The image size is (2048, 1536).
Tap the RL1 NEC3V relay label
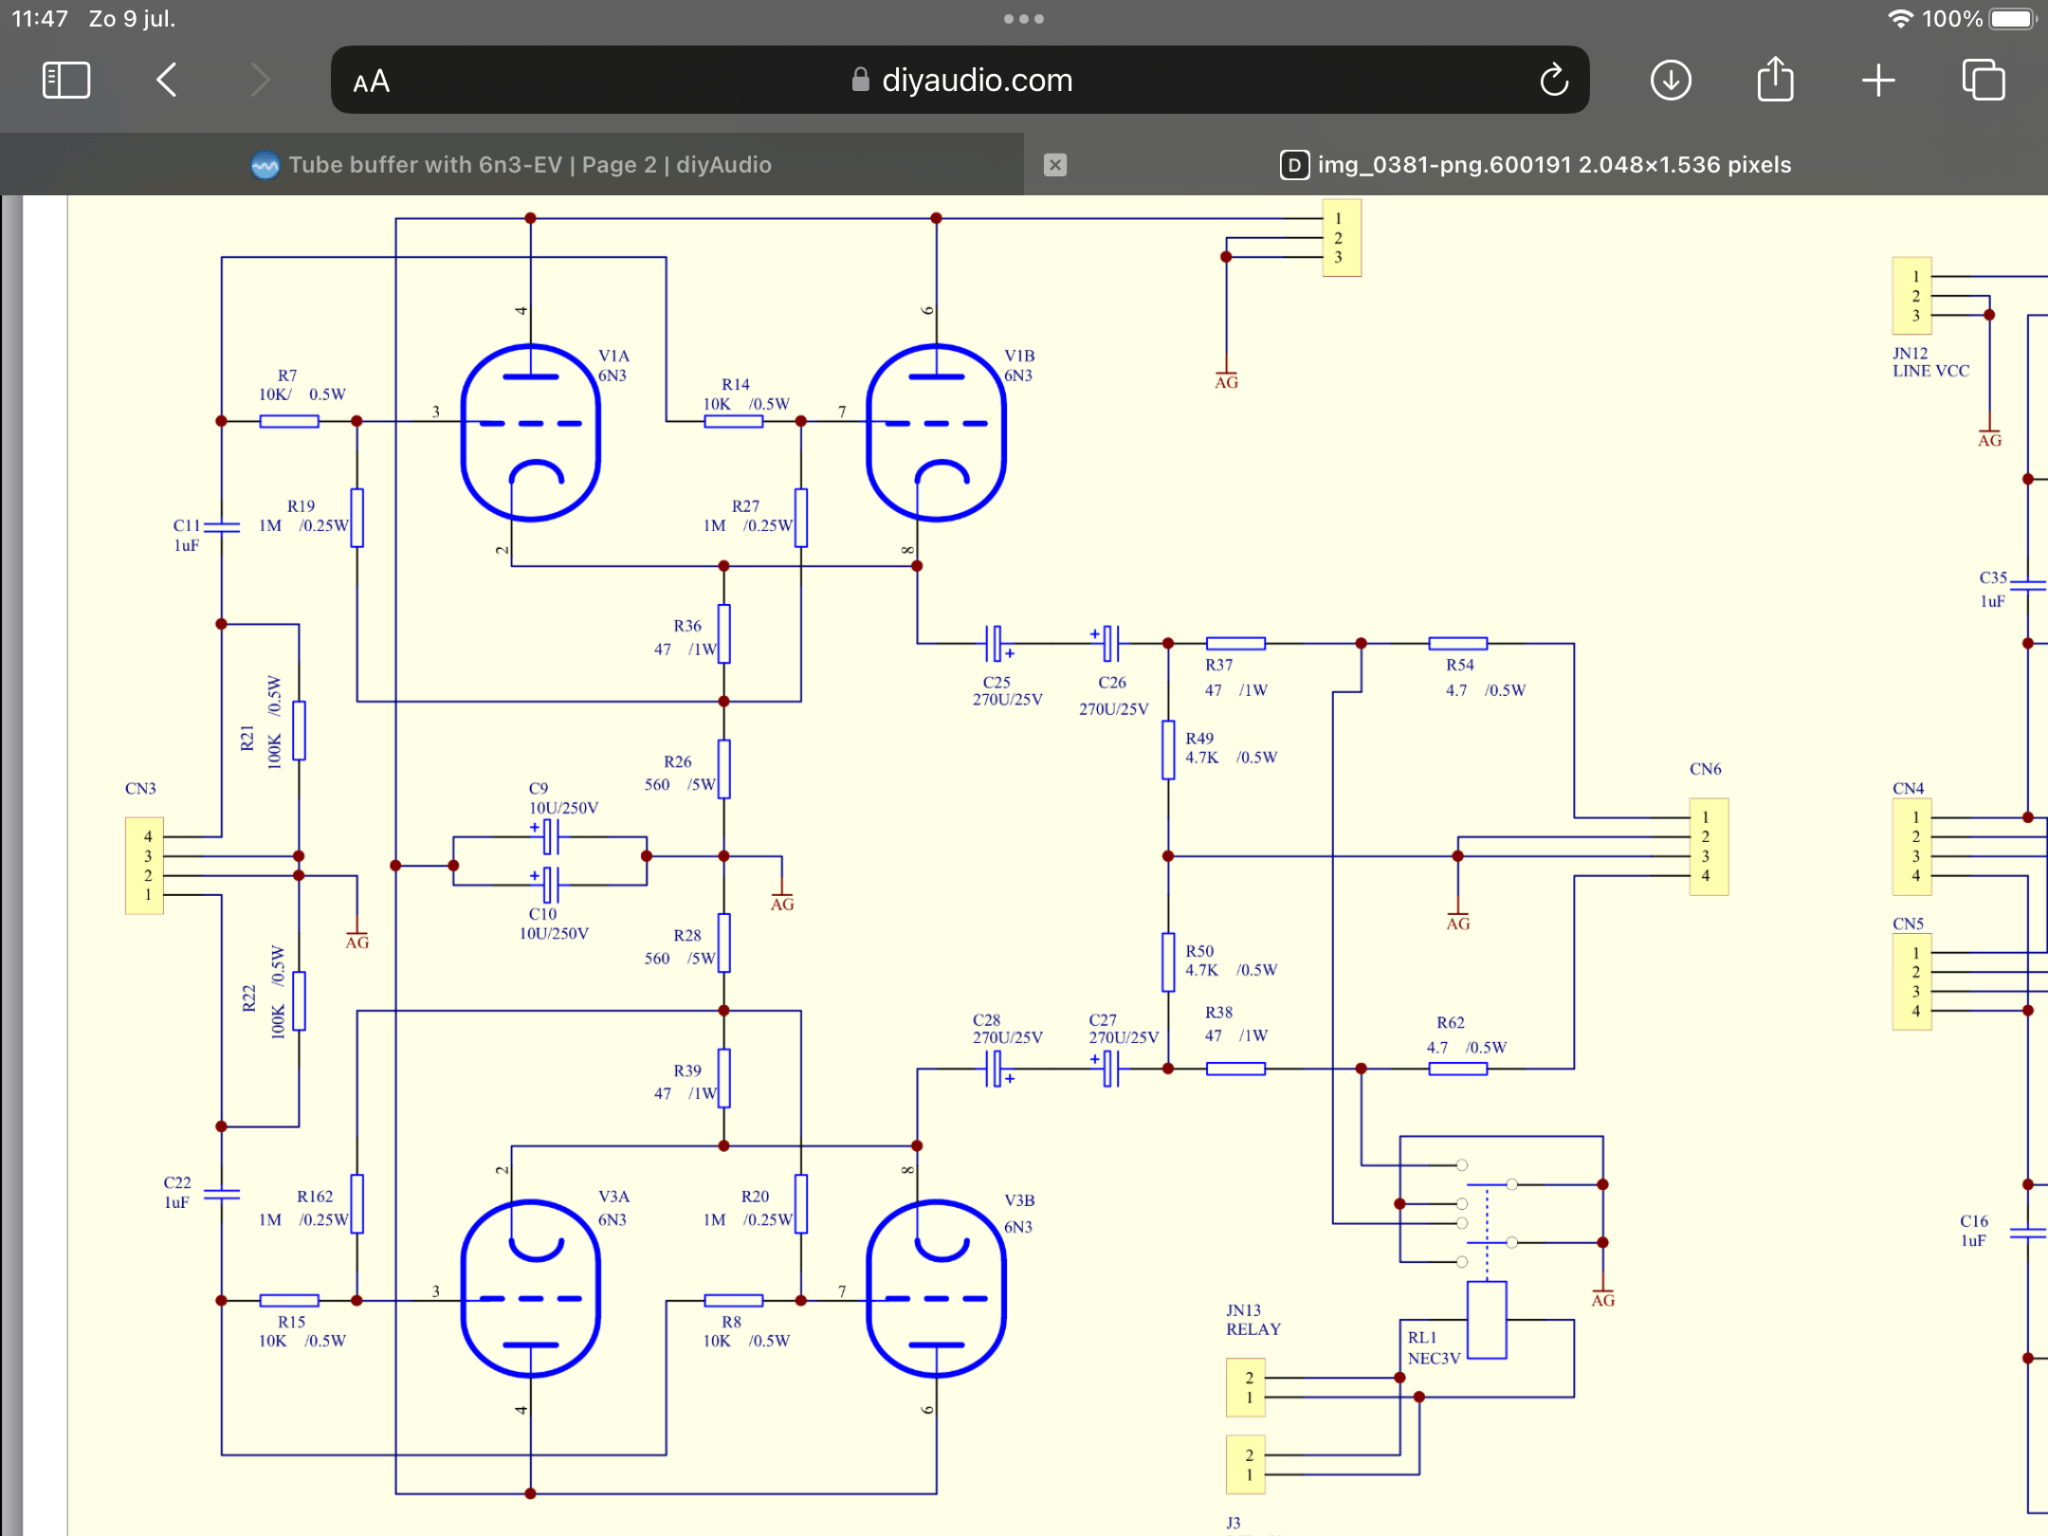point(1433,1348)
